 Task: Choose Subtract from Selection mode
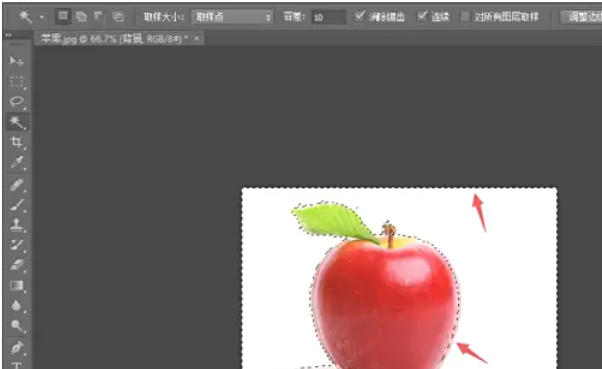tap(99, 16)
